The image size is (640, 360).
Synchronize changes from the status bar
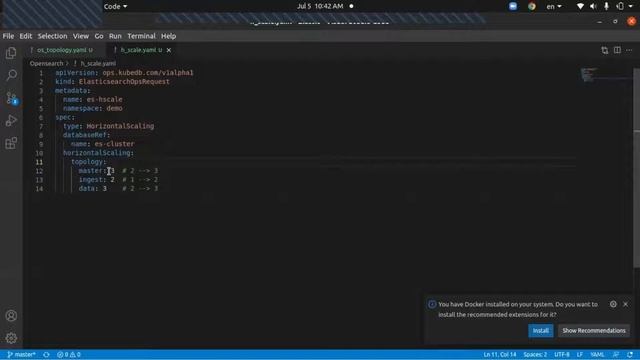point(46,355)
